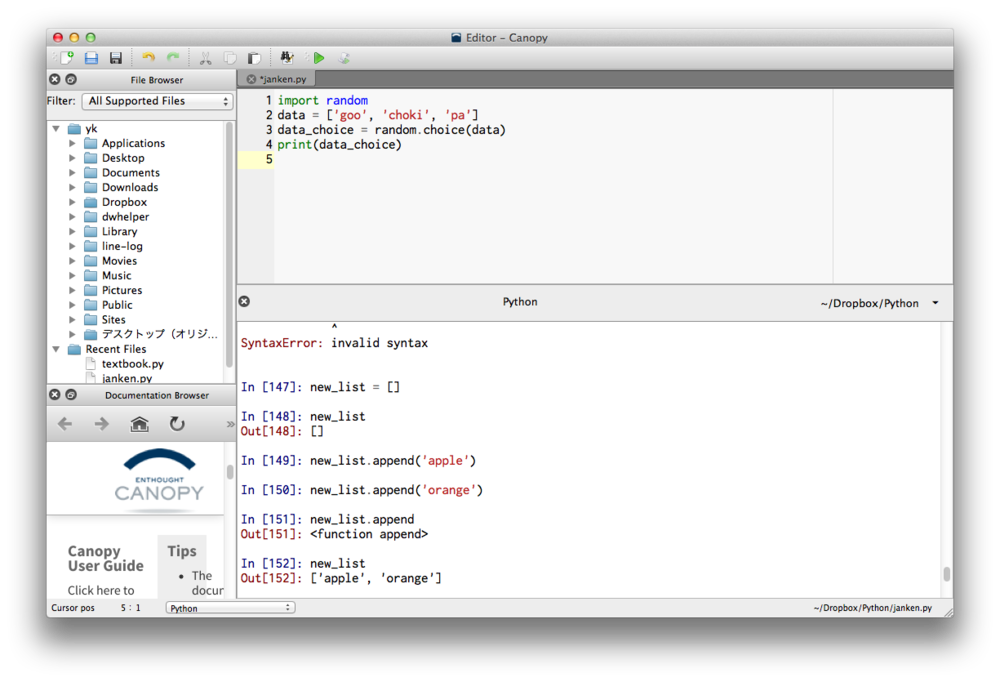Run the current file with the green arrow
The height and width of the screenshot is (682, 1000).
pos(319,58)
